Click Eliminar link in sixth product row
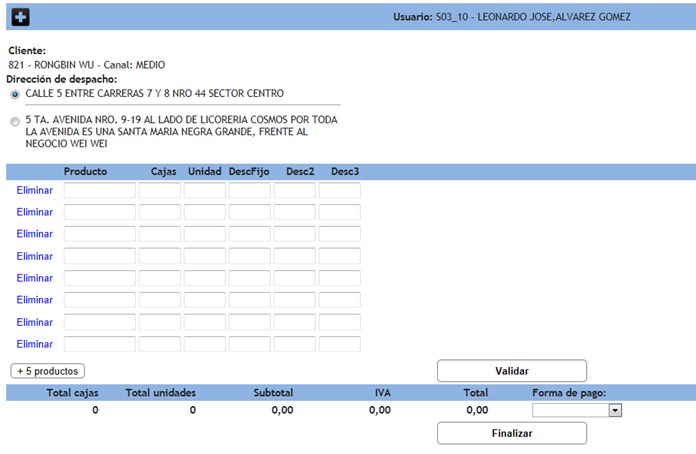Image resolution: width=696 pixels, height=454 pixels. [x=35, y=300]
